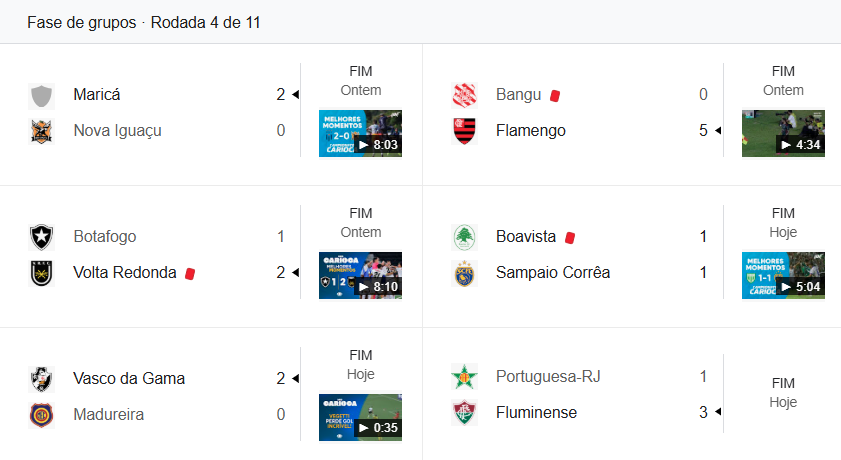The width and height of the screenshot is (841, 460).
Task: Click the Boavista team crest
Action: click(x=464, y=237)
